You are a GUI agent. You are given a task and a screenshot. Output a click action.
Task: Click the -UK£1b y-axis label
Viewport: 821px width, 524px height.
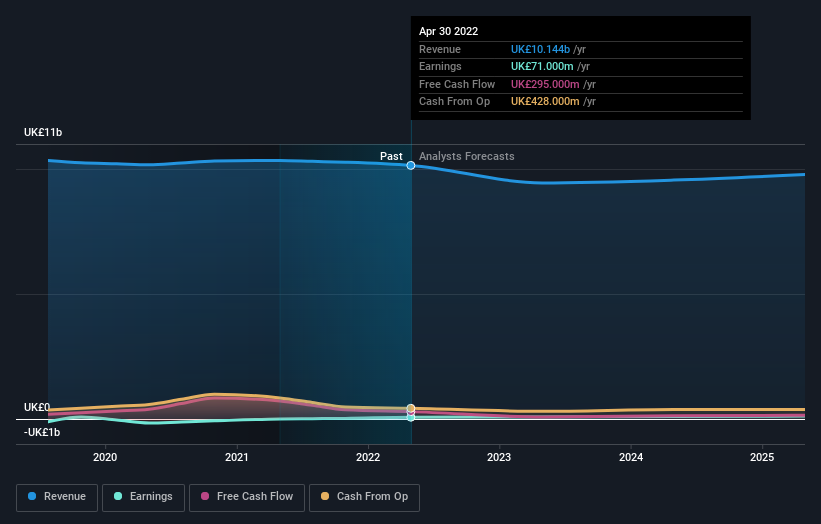[42, 432]
